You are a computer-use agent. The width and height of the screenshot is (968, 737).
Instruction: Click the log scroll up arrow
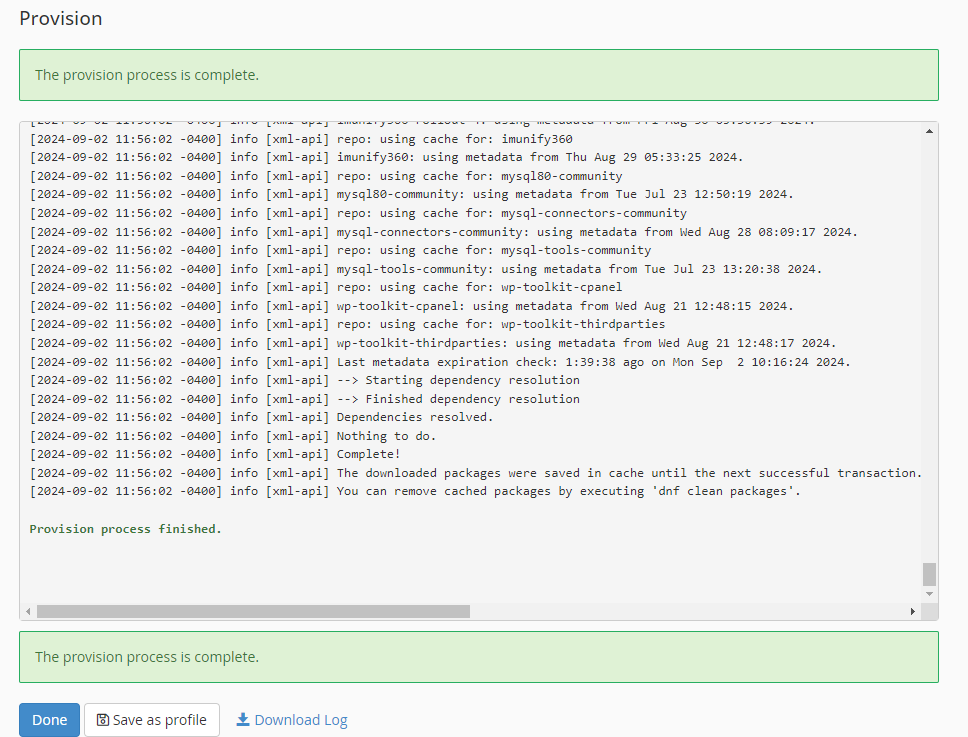[x=929, y=131]
